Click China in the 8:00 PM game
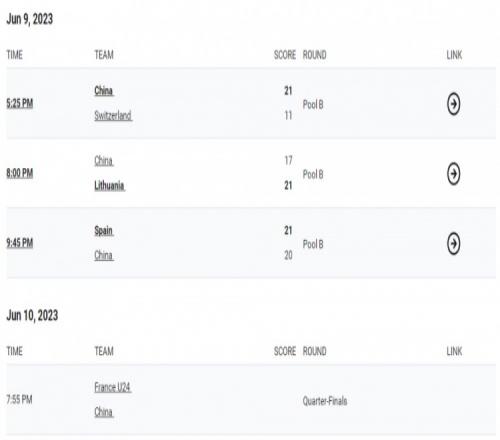 [104, 161]
